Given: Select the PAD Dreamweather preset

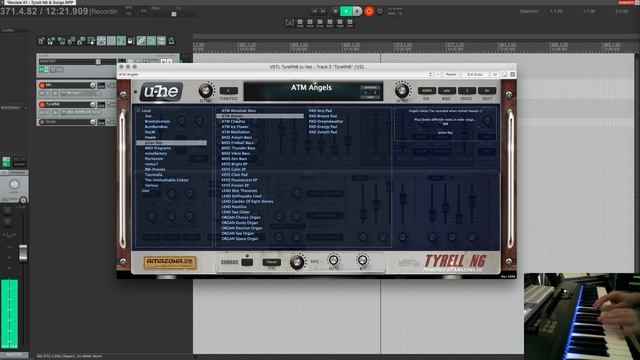Looking at the screenshot, I should [x=326, y=121].
